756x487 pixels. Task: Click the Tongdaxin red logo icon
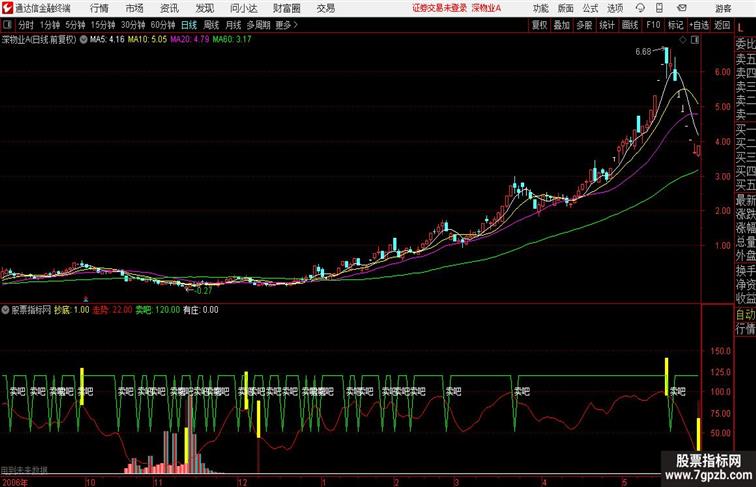[x=7, y=8]
